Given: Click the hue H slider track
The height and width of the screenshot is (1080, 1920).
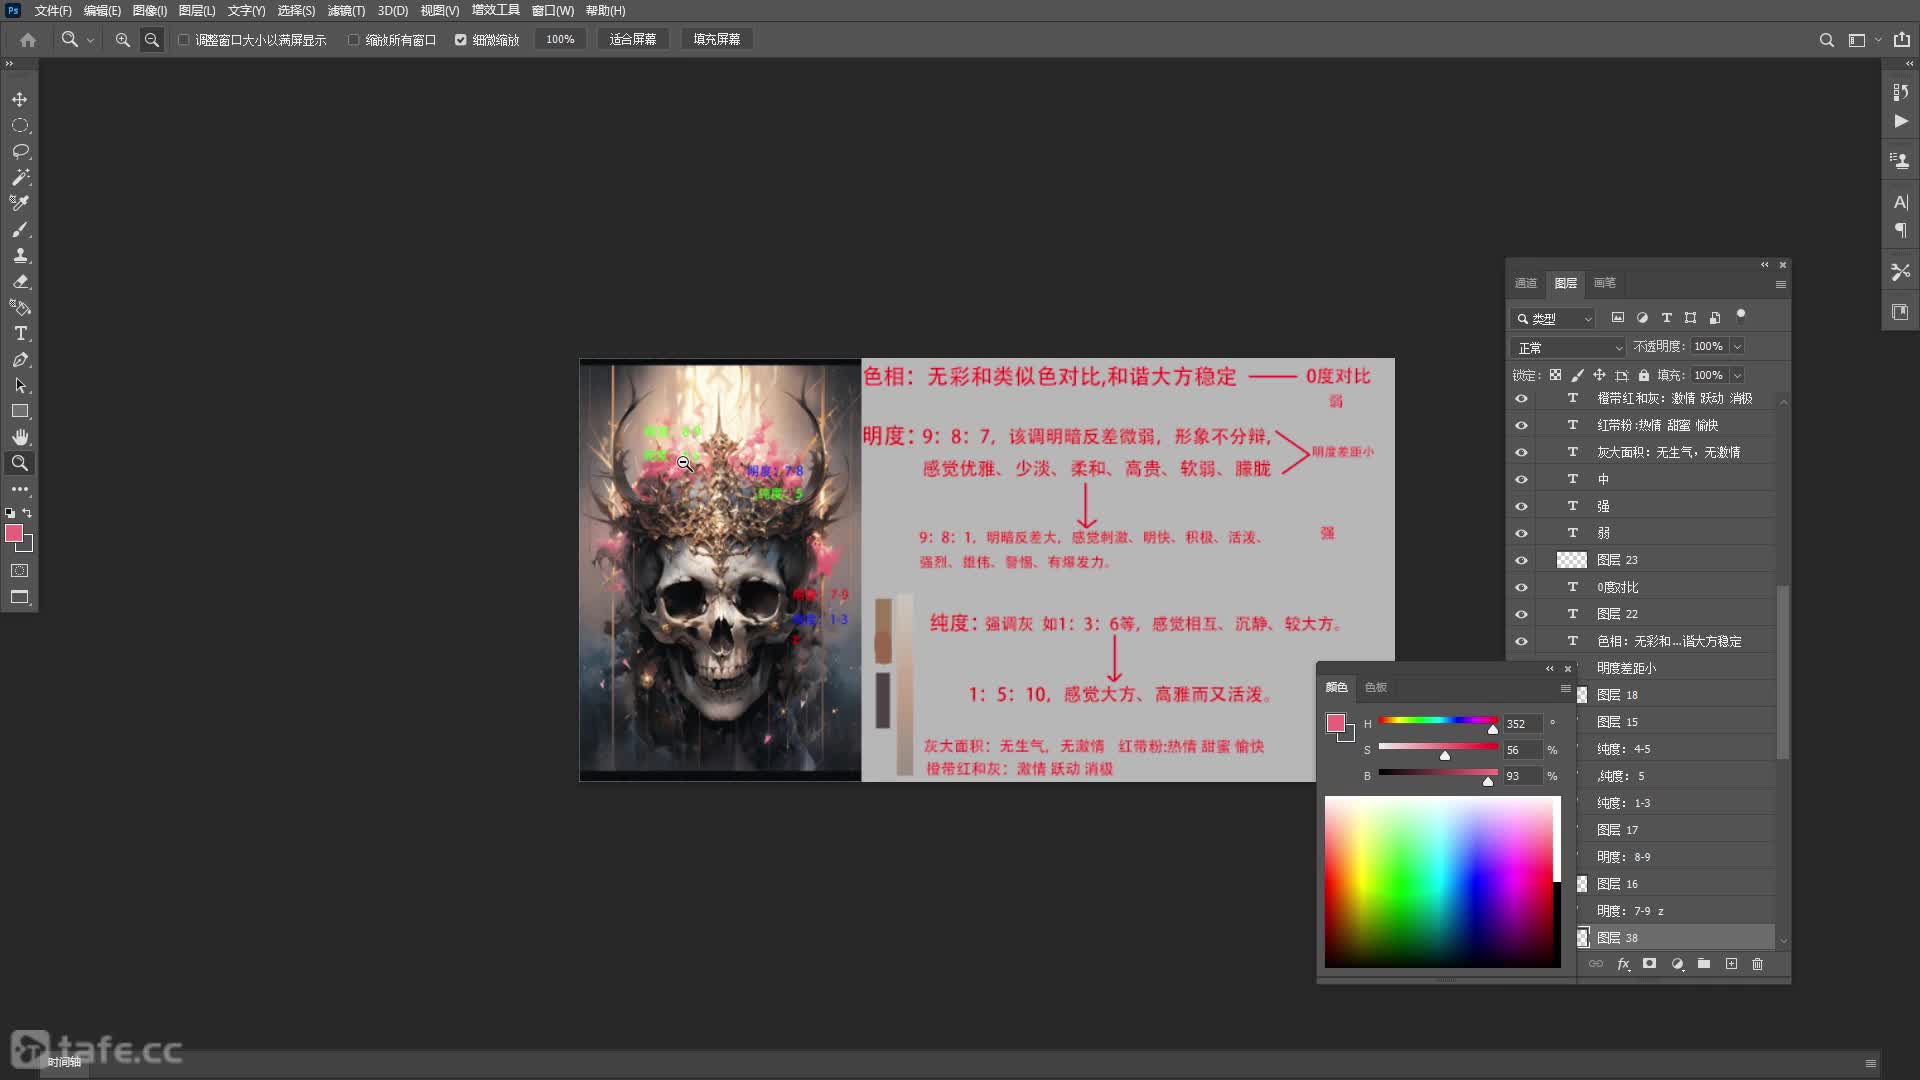Looking at the screenshot, I should [1437, 720].
